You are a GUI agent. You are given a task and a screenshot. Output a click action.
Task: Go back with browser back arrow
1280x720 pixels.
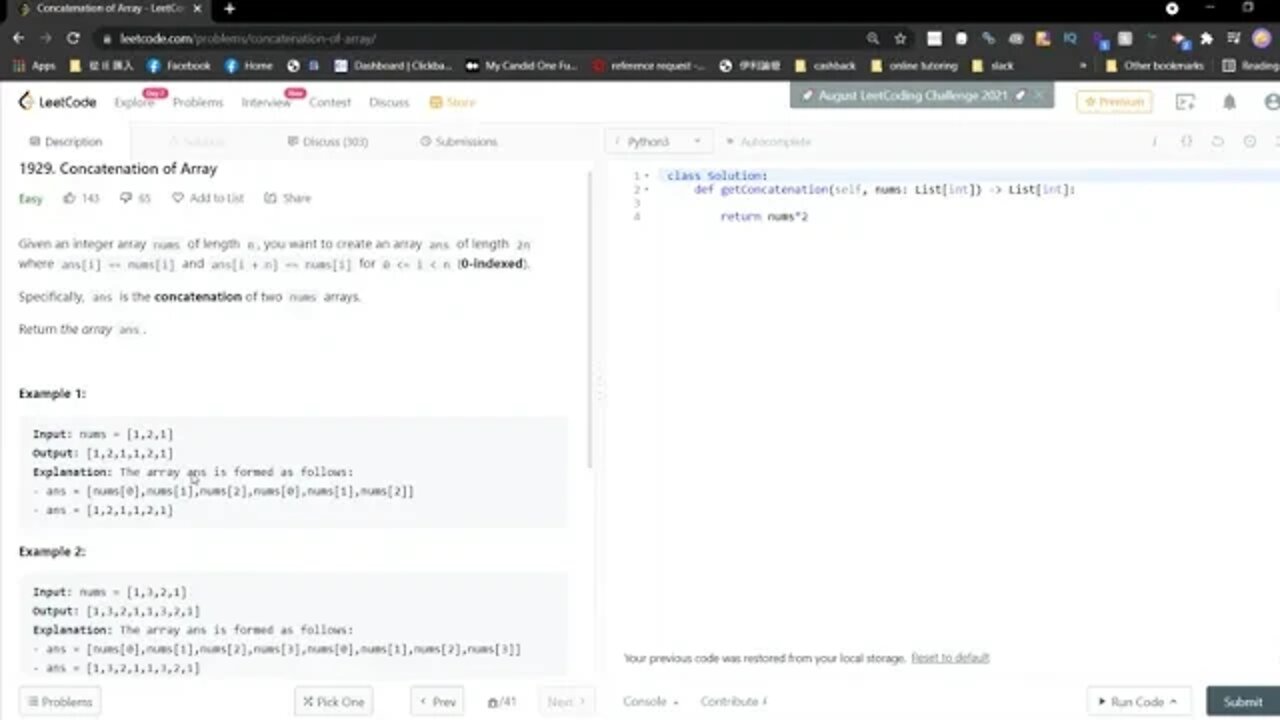[x=18, y=38]
